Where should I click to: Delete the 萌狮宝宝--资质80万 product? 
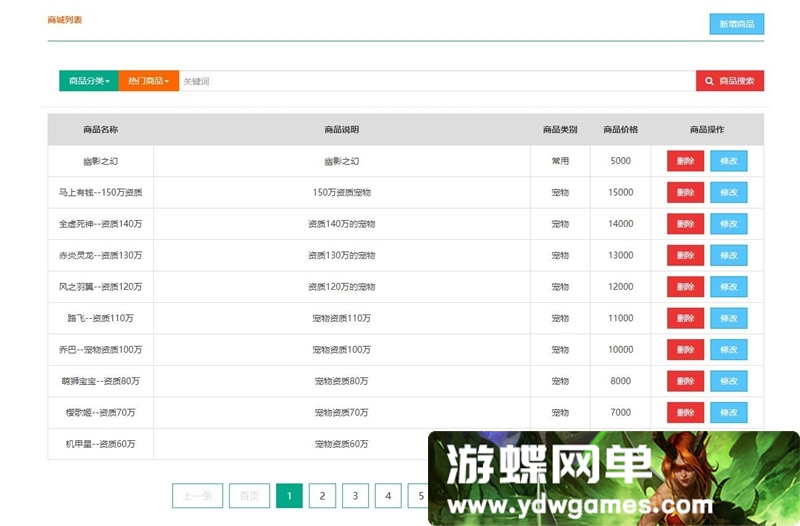click(x=685, y=381)
